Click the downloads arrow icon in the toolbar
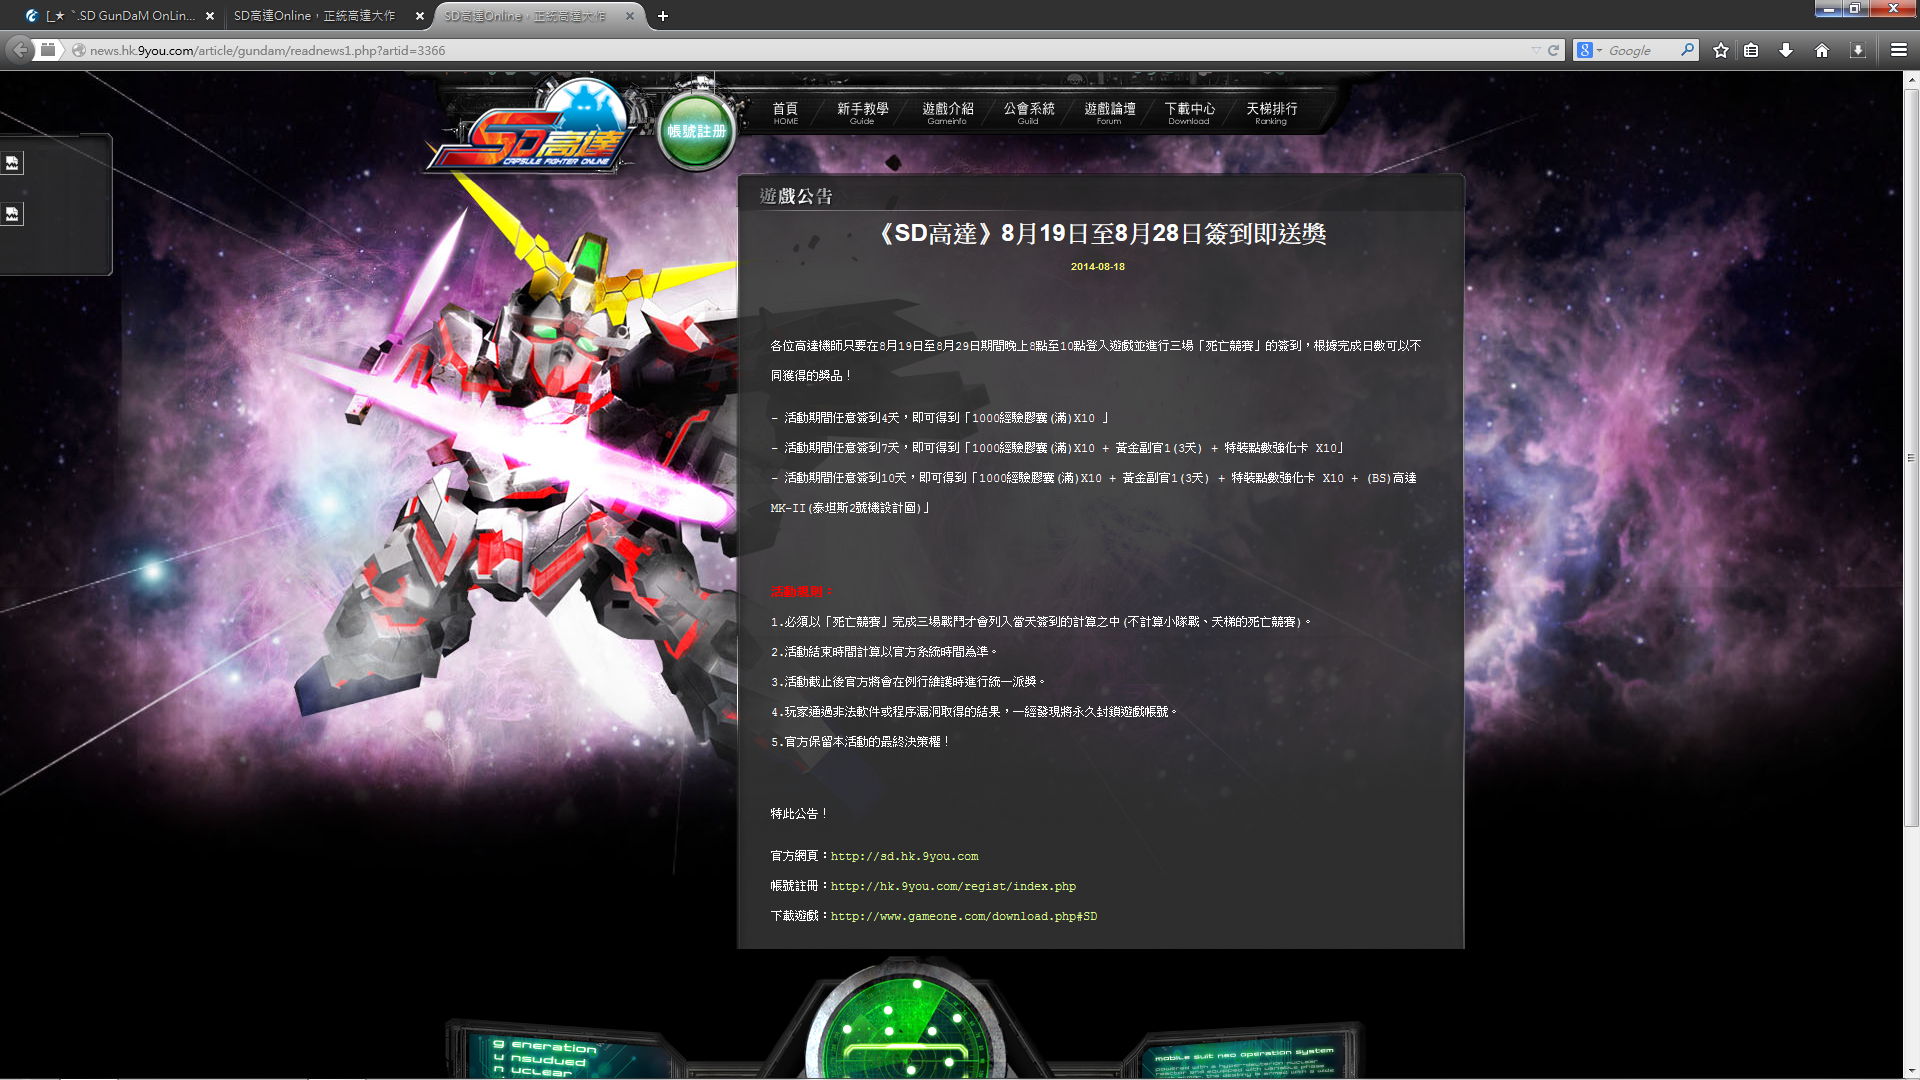The image size is (1920, 1080). 1786,49
